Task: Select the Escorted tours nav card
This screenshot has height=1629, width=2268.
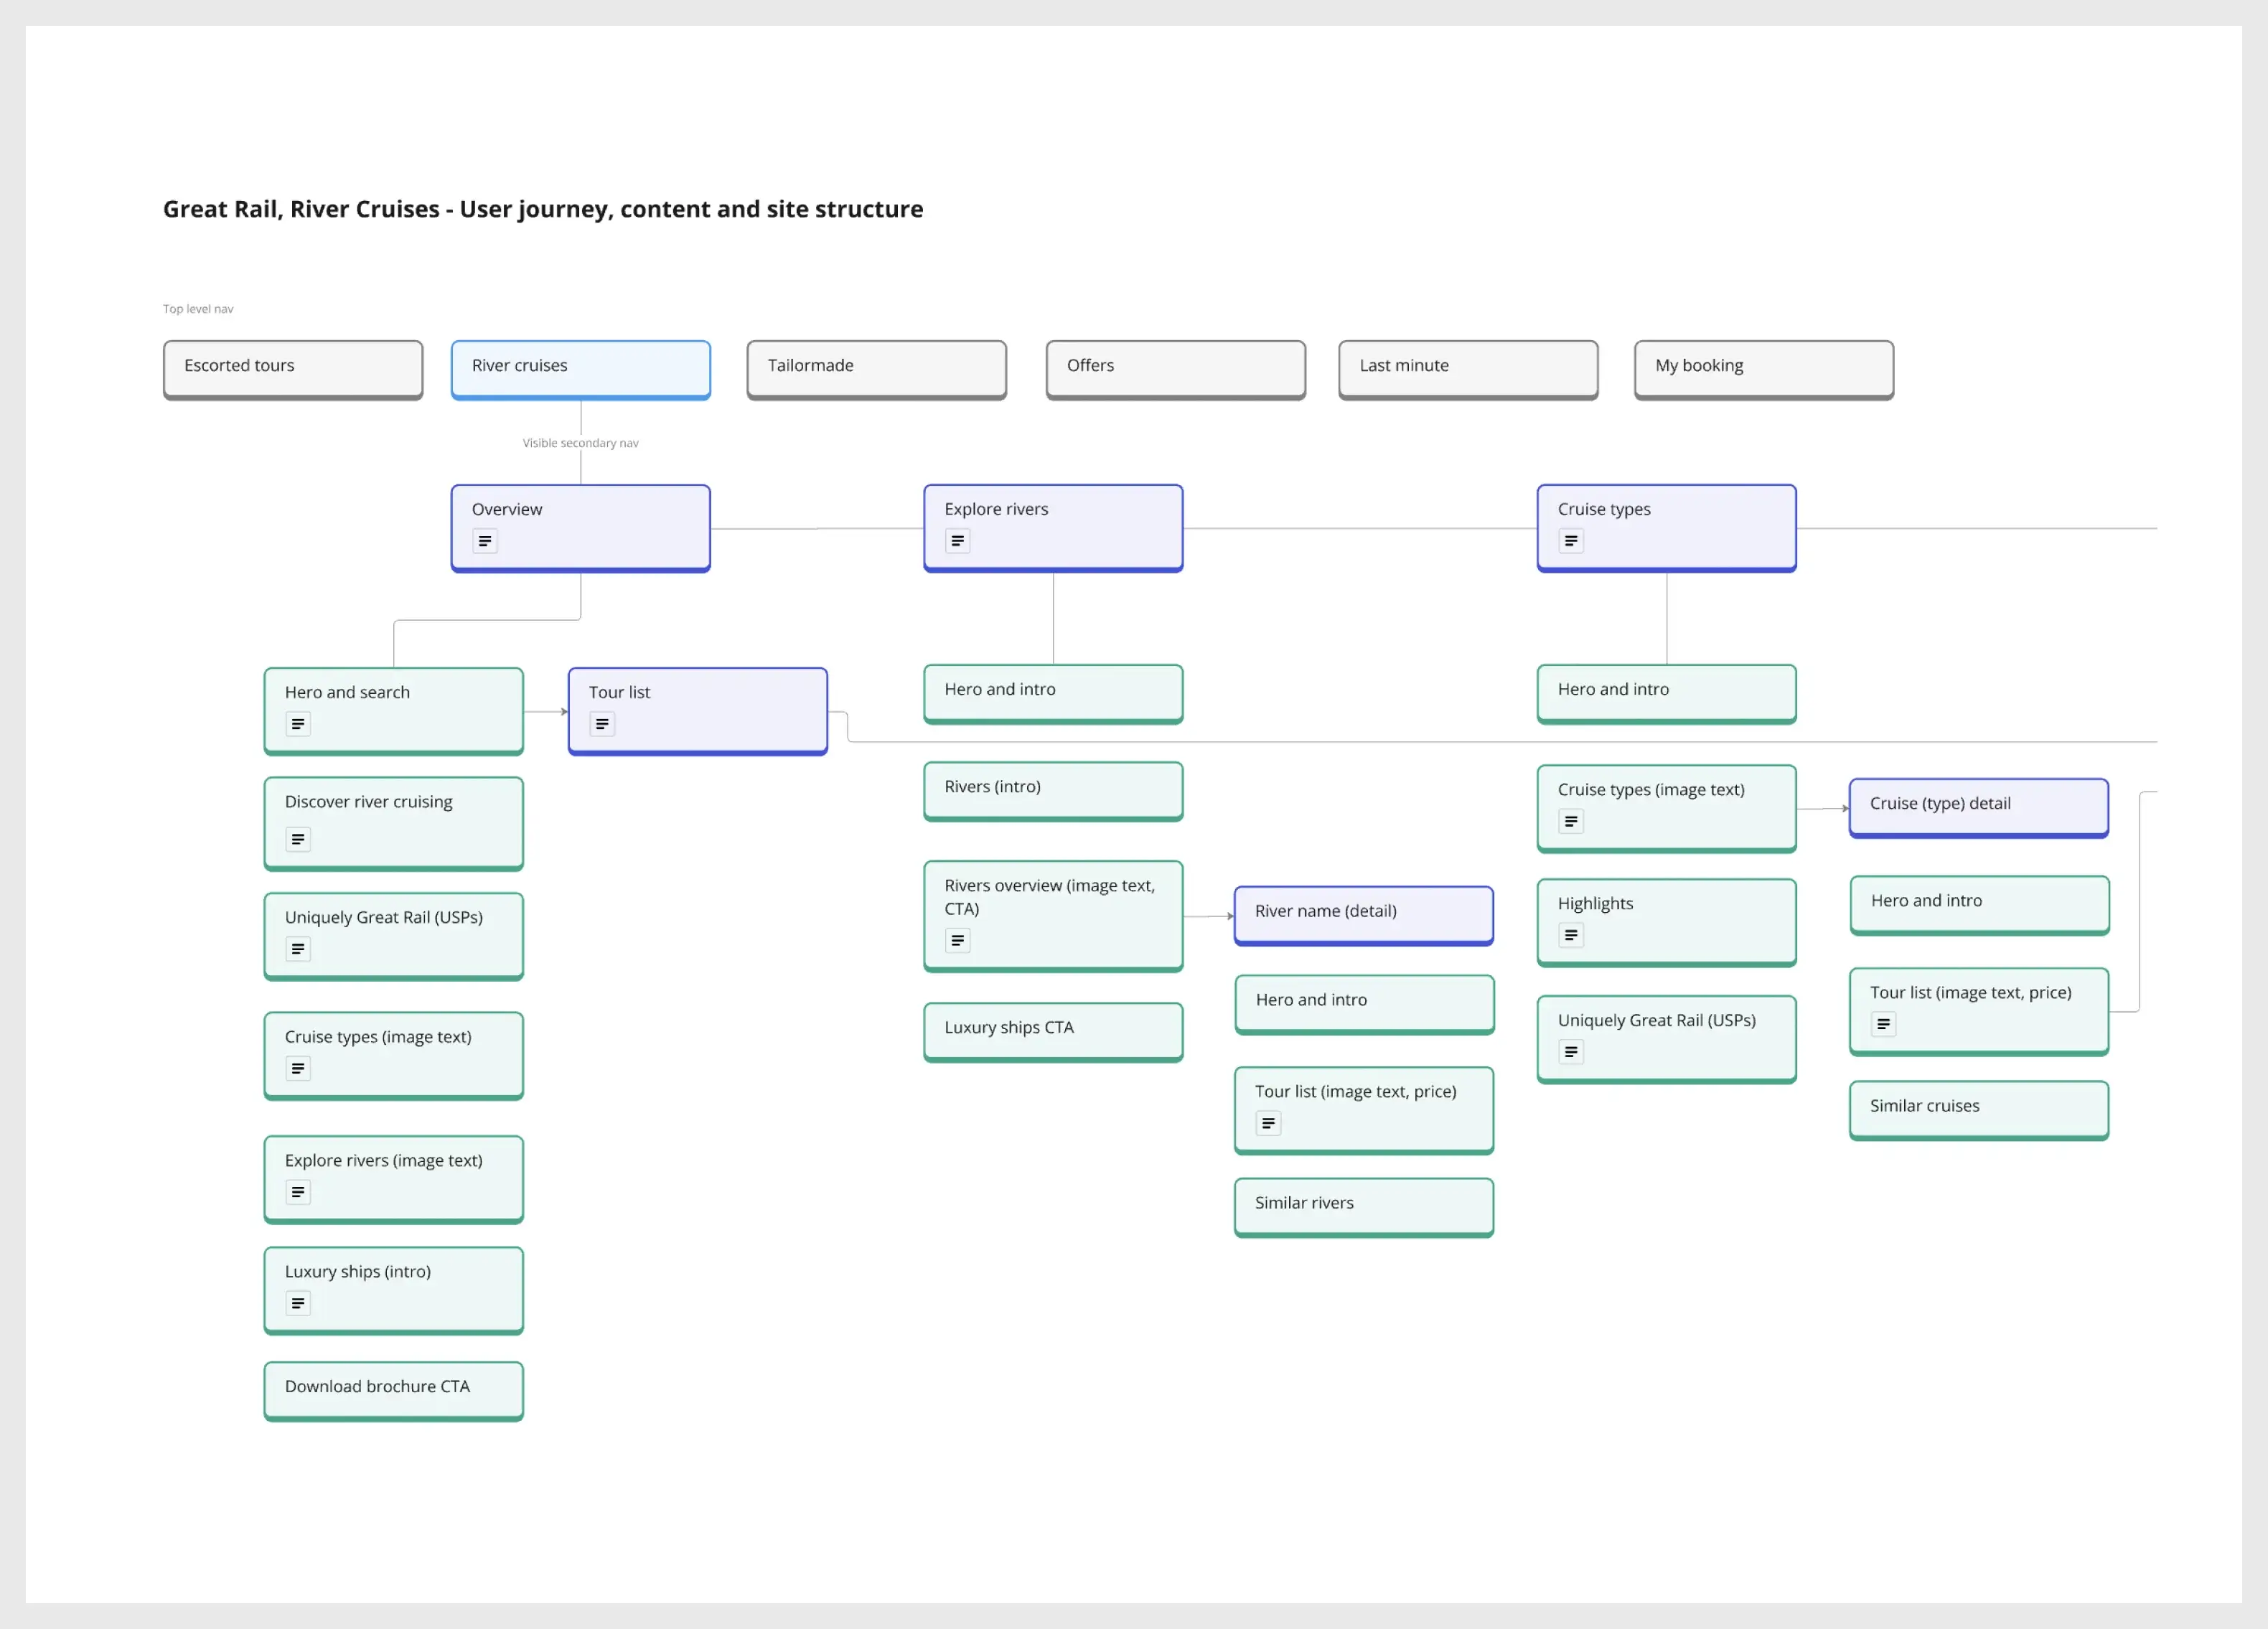Action: click(293, 368)
